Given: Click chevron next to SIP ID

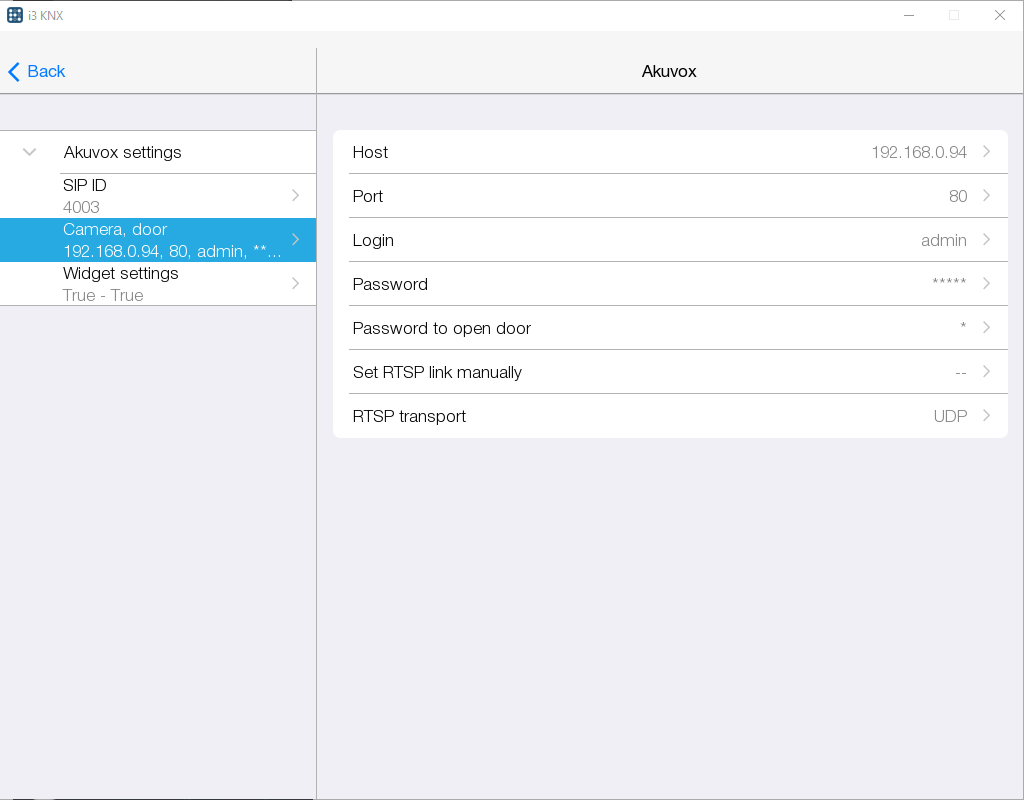Looking at the screenshot, I should [x=295, y=196].
